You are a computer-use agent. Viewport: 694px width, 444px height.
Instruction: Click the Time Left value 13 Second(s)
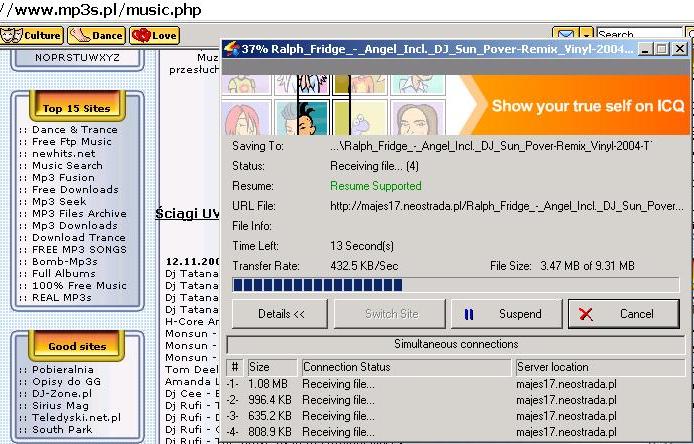pos(362,246)
